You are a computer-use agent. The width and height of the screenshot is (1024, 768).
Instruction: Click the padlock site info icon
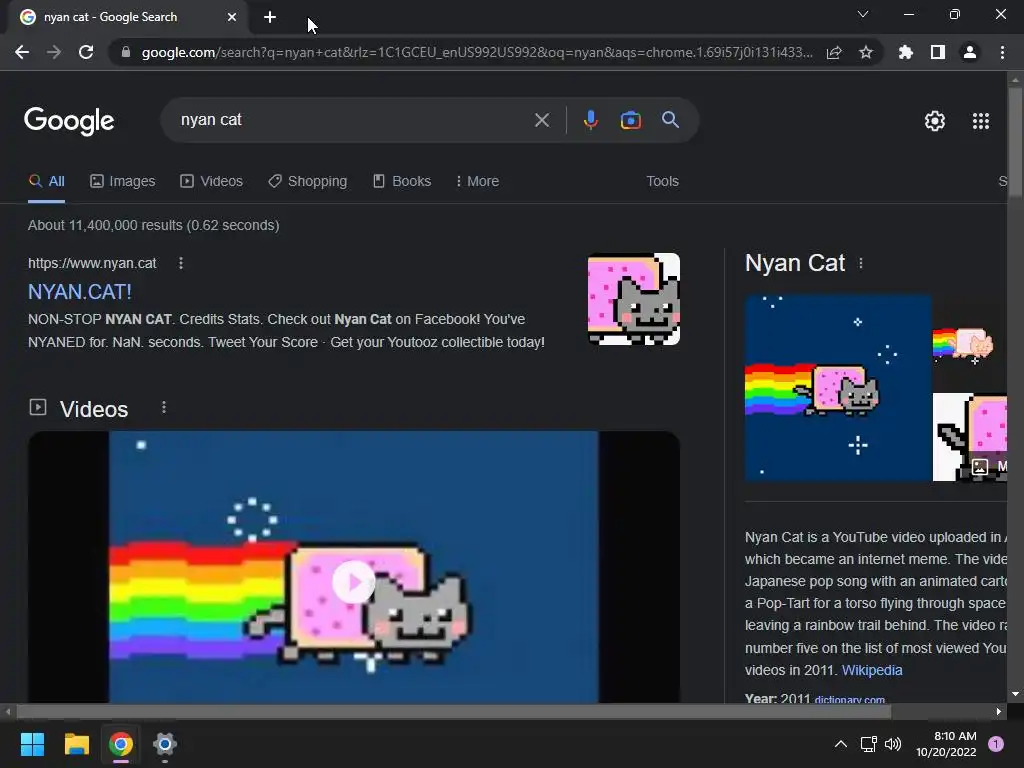point(126,52)
